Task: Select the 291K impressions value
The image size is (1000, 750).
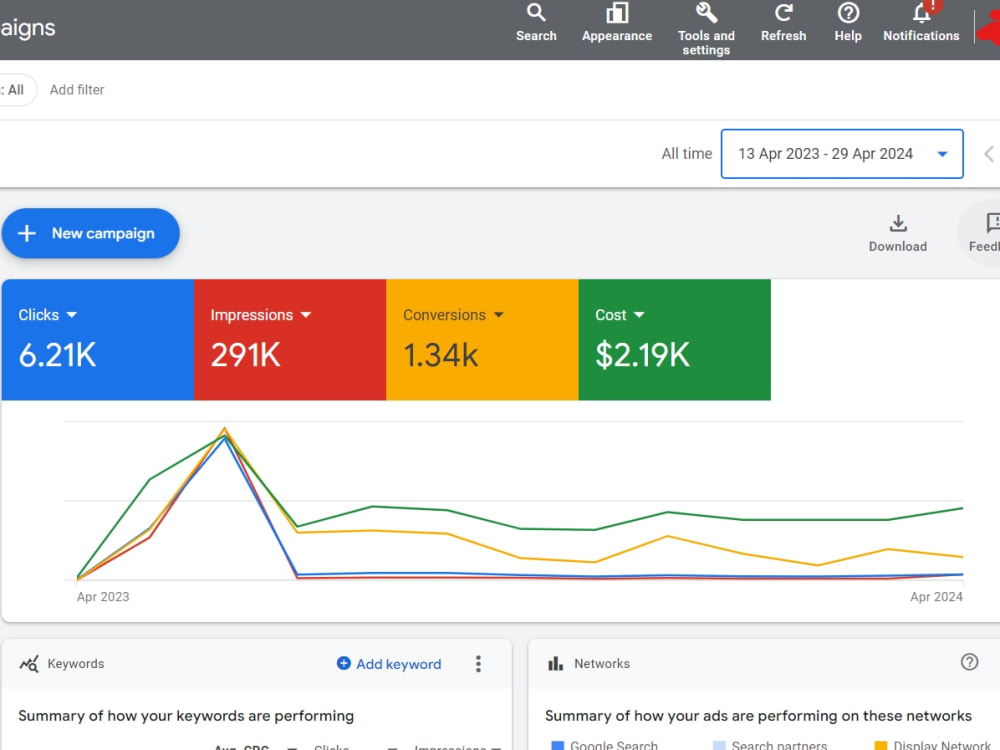Action: point(246,355)
